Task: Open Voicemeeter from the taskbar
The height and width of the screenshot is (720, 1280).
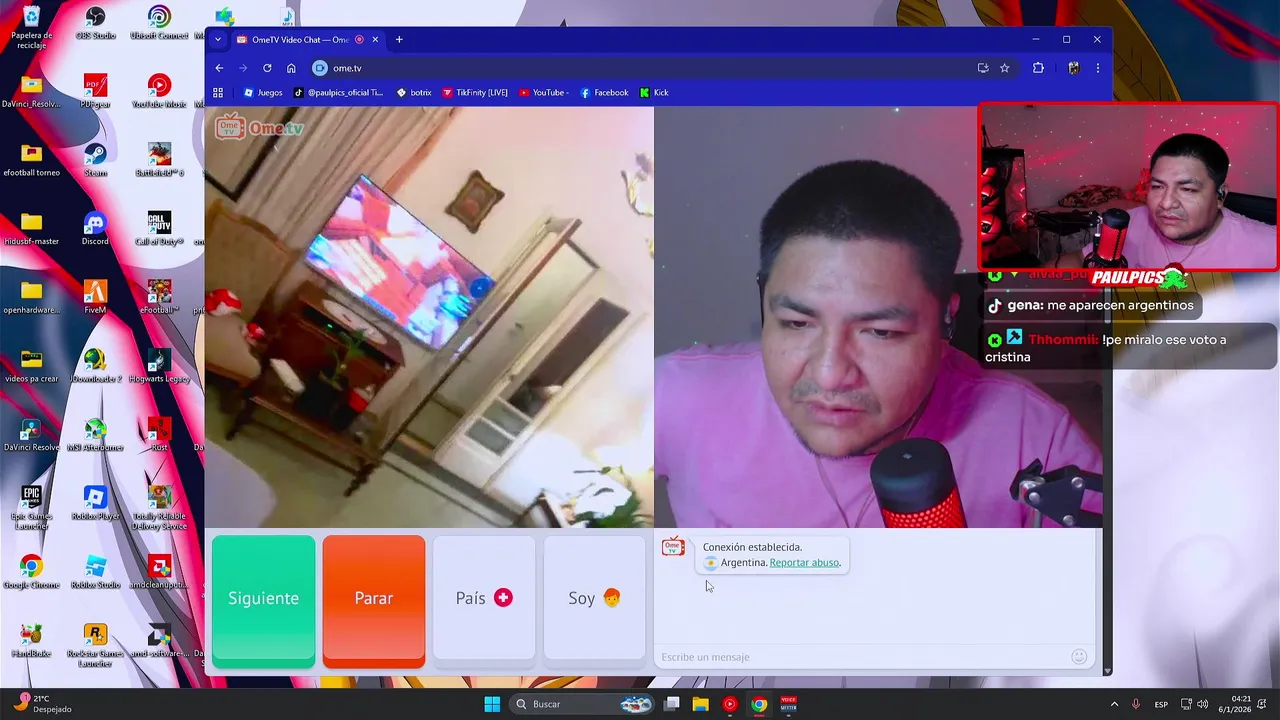Action: 788,704
